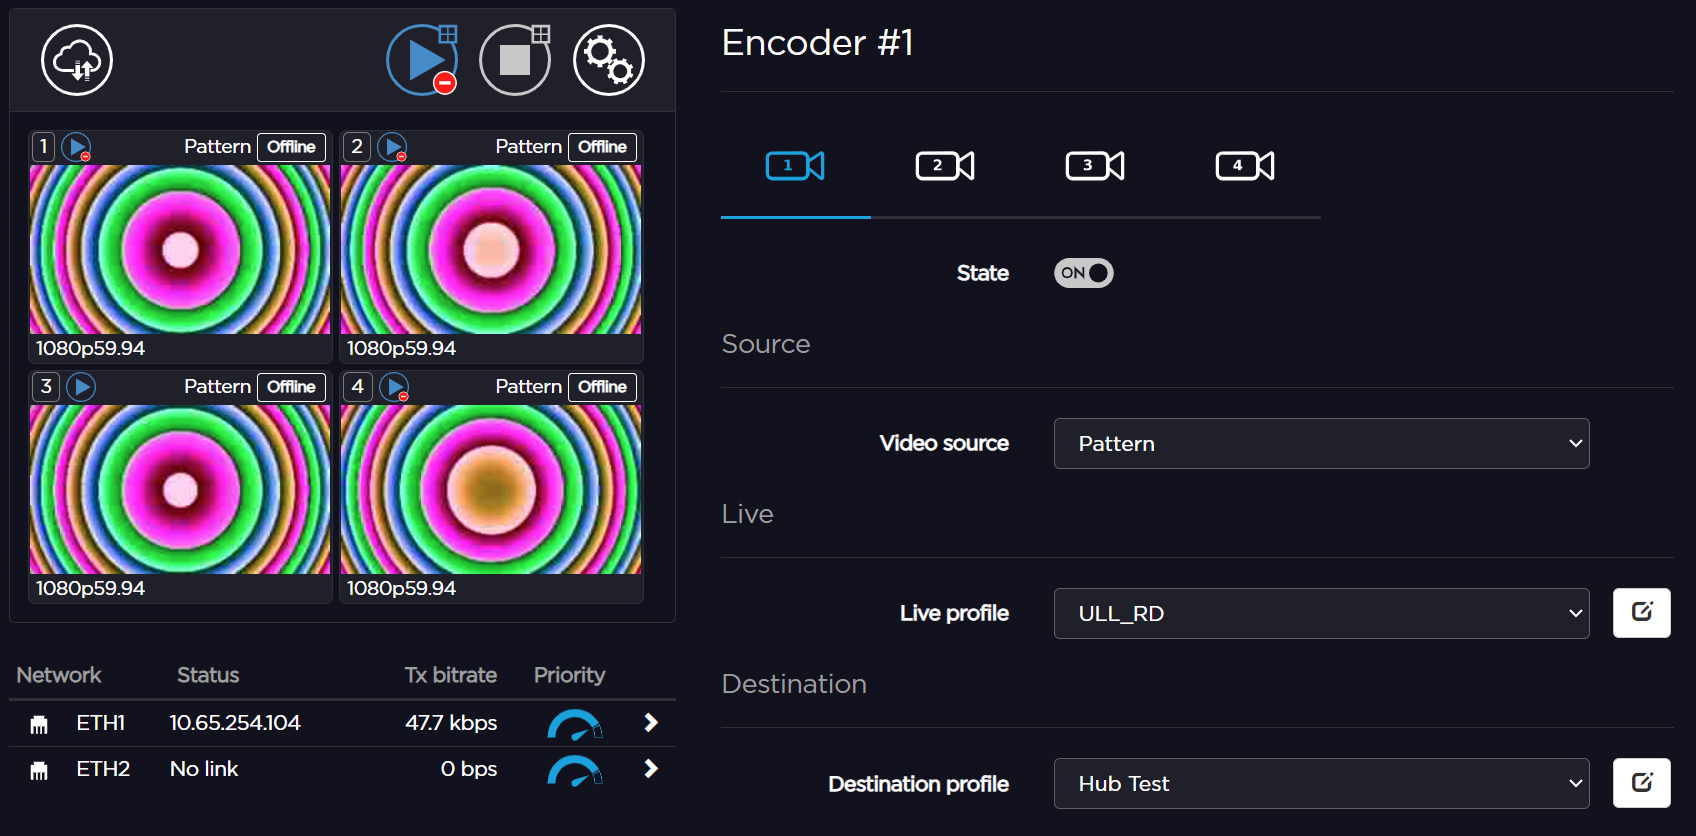Click the ETH2 priority gauge icon
1696x836 pixels.
pos(575,770)
